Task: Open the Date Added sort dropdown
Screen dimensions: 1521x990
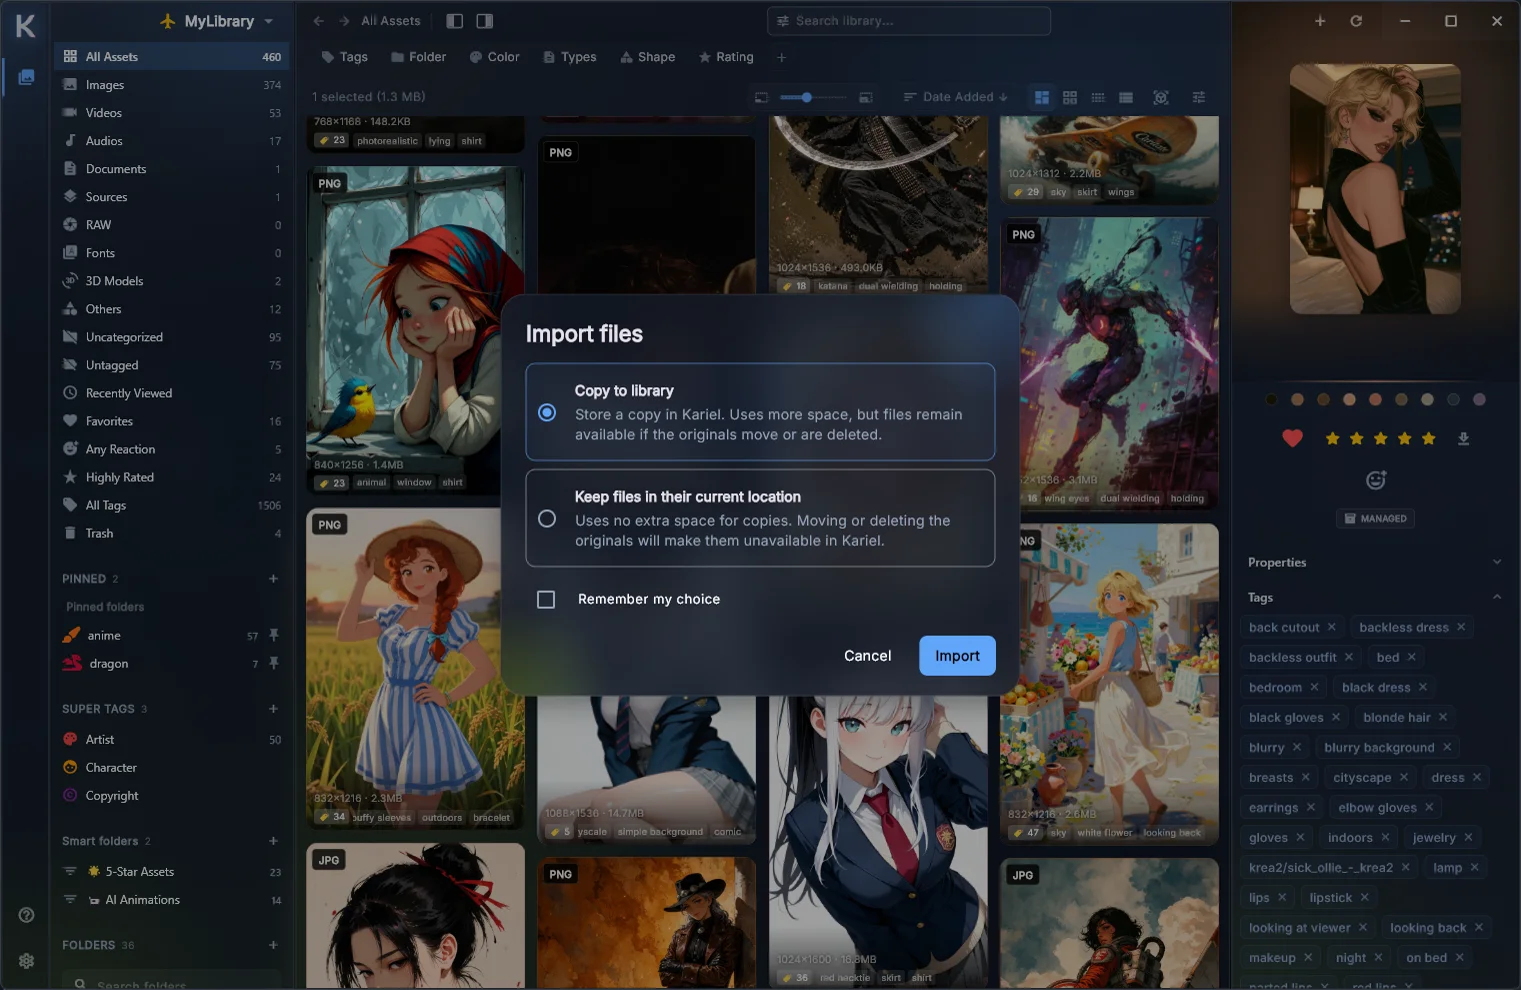Action: point(955,97)
